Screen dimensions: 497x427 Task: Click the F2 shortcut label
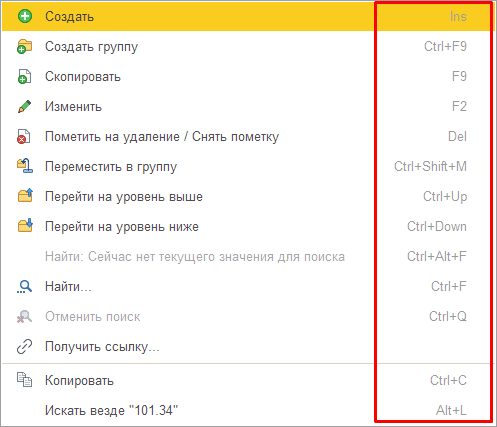coord(459,106)
